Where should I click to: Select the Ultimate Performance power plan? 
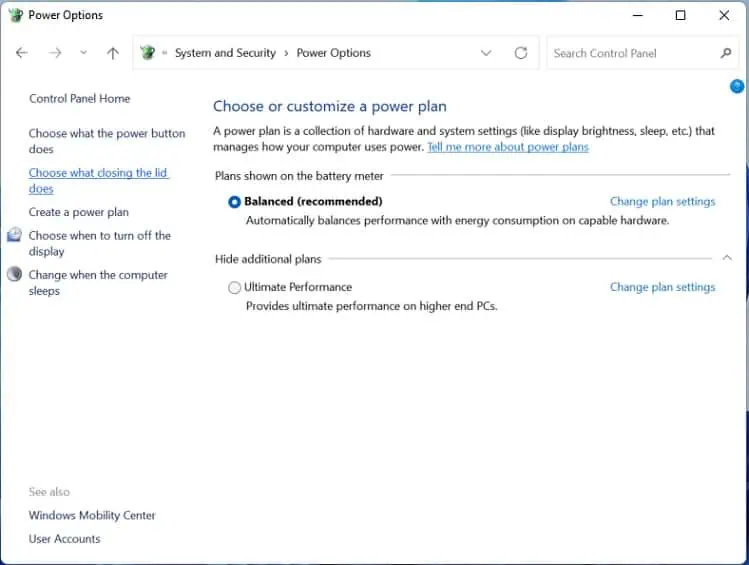point(235,287)
